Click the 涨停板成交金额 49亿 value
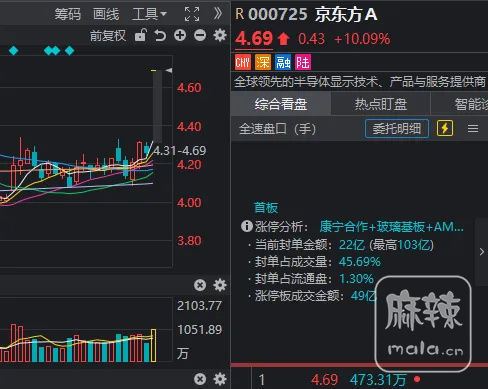488x389 pixels. click(x=363, y=295)
